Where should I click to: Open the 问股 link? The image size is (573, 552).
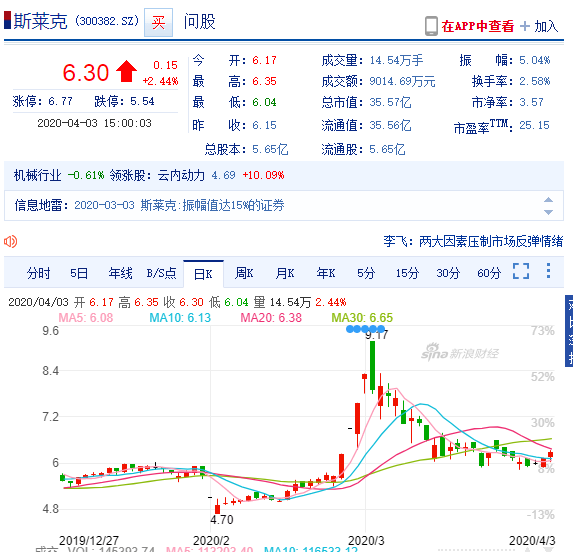(x=200, y=22)
